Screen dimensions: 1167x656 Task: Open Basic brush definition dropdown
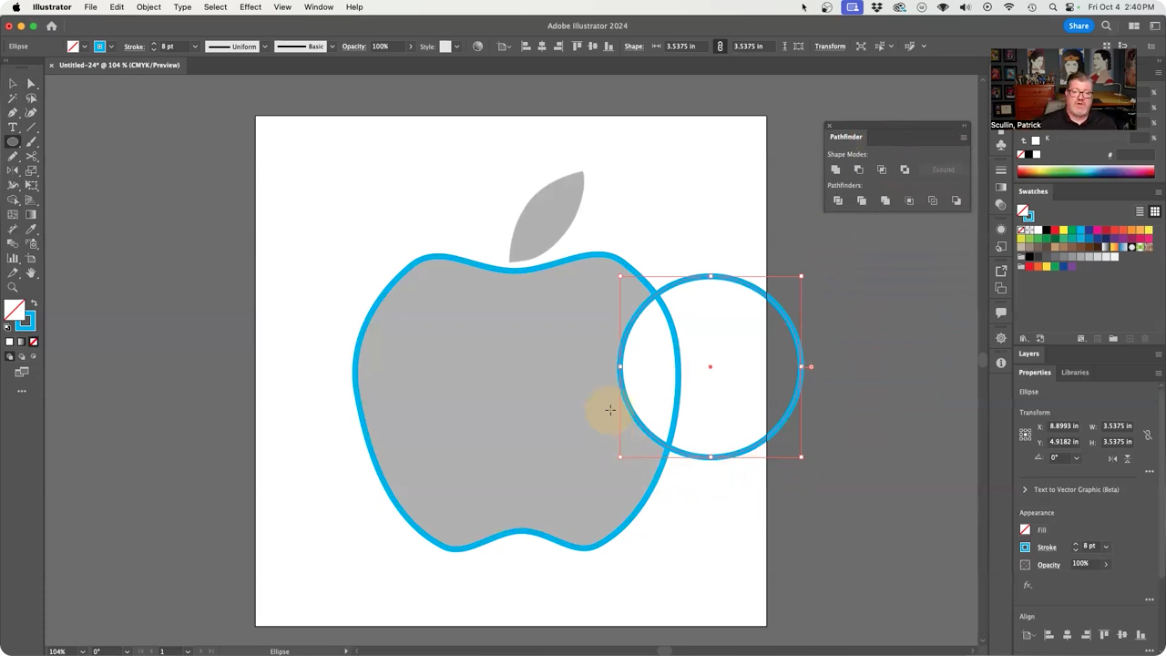[x=332, y=46]
